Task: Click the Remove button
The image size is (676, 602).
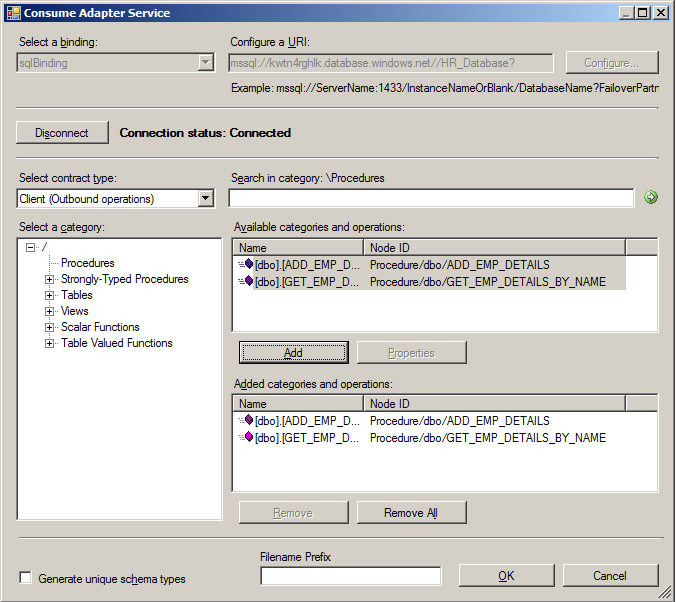Action: [x=294, y=513]
